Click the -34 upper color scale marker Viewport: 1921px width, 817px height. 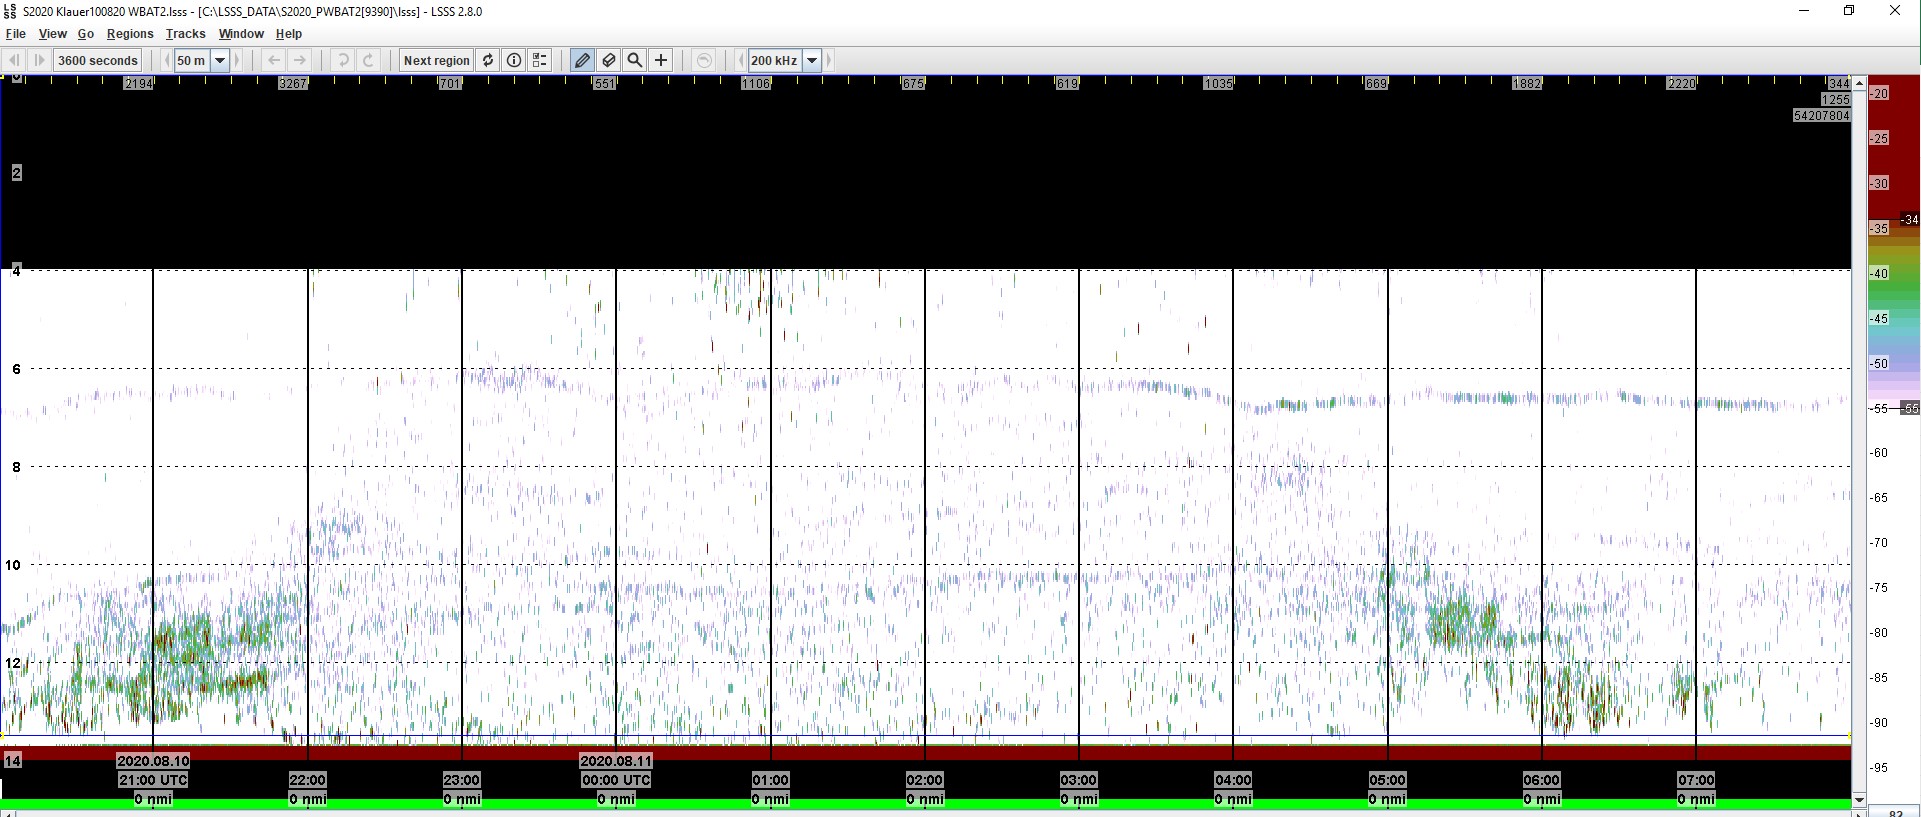pos(1909,220)
